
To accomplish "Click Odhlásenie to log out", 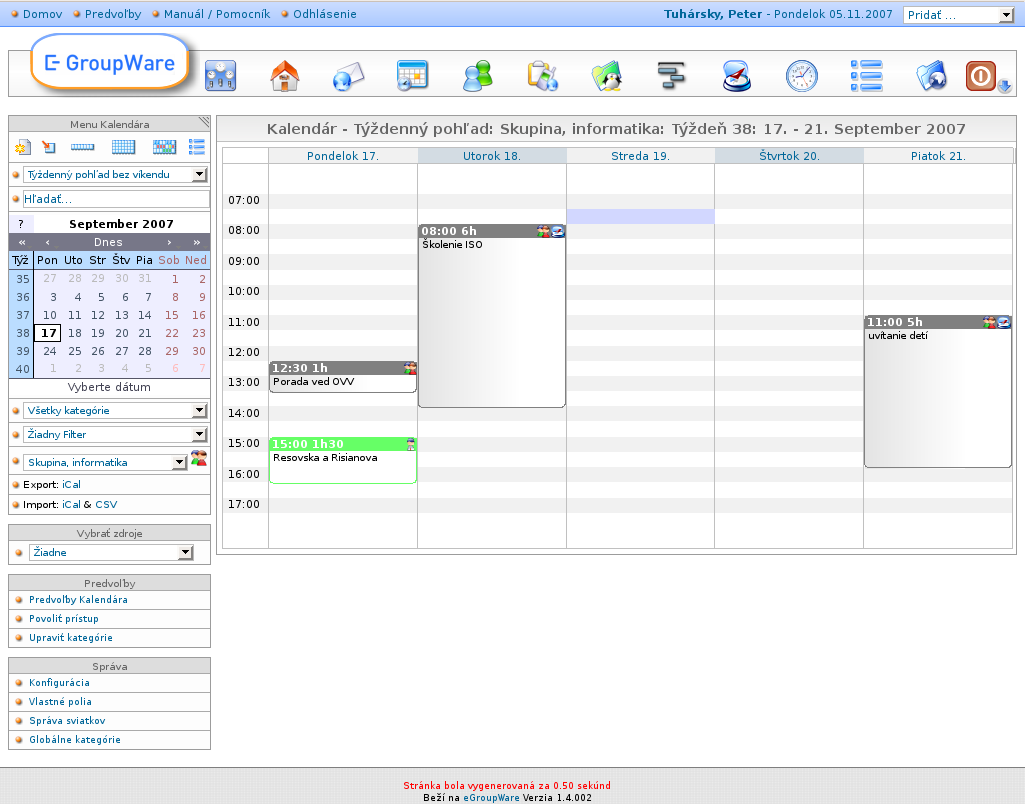I will coord(325,14).
